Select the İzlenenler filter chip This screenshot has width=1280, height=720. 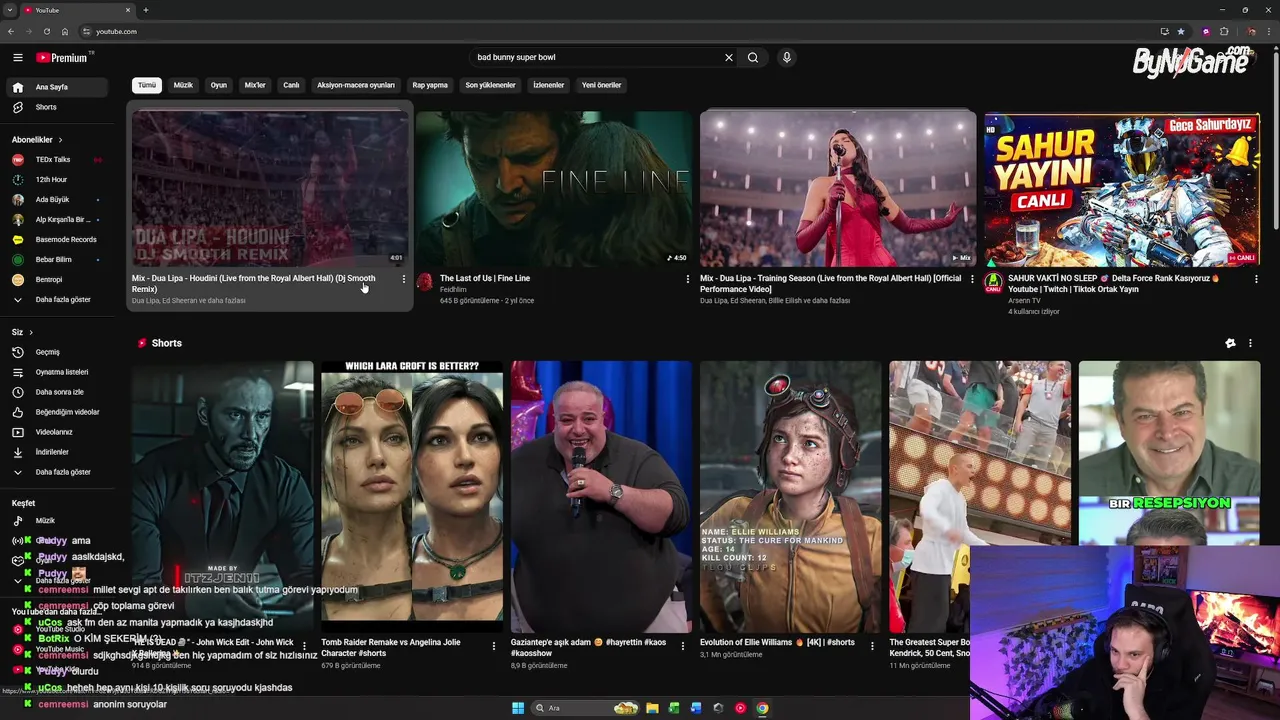(548, 85)
